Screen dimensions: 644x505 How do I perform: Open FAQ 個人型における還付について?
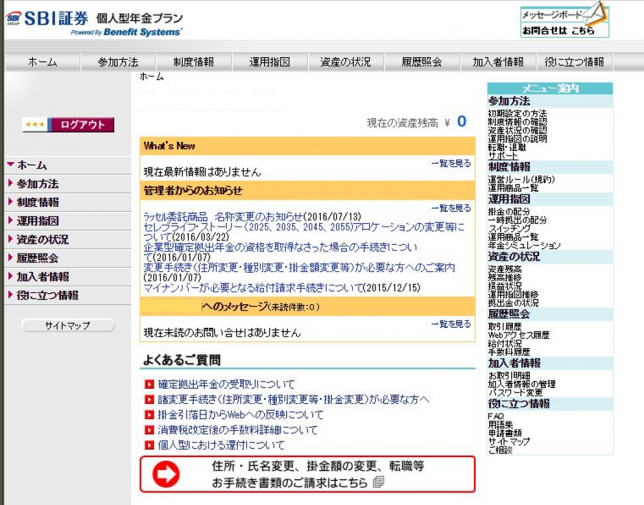(x=221, y=445)
